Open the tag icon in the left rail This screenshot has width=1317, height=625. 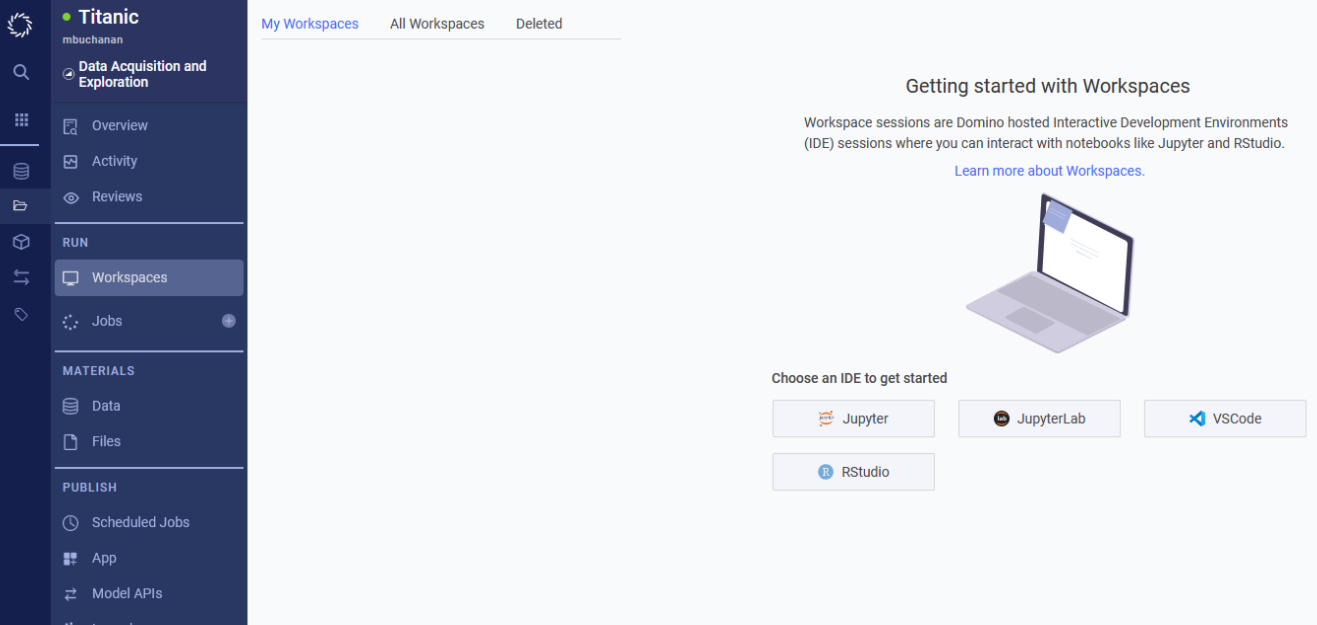tap(21, 314)
